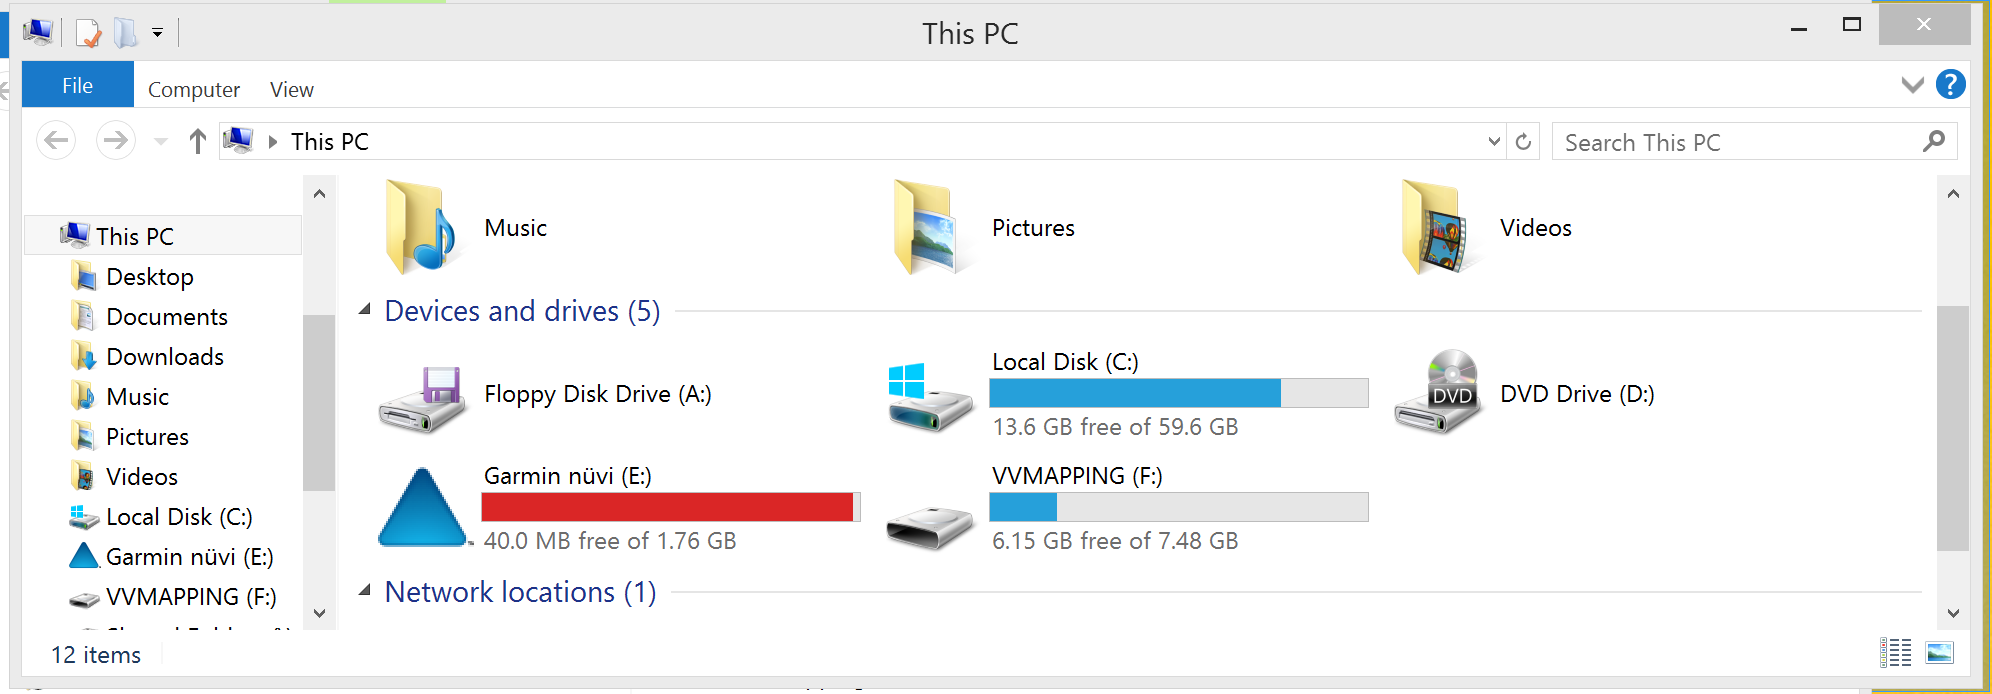Switch to large icons view layout
This screenshot has width=1992, height=694.
1939,653
